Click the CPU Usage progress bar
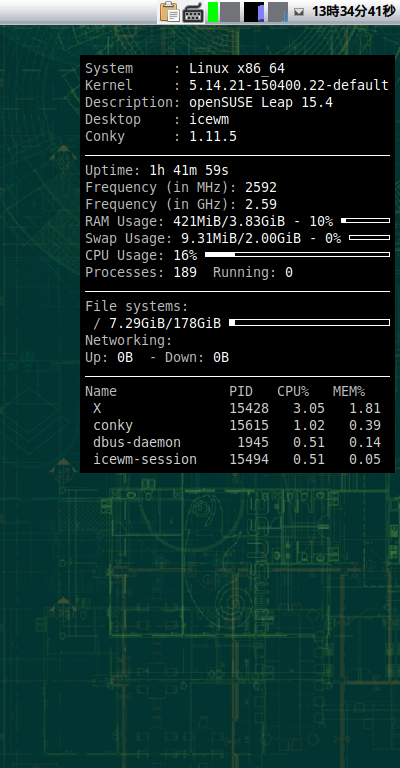This screenshot has width=400, height=768. tap(297, 255)
